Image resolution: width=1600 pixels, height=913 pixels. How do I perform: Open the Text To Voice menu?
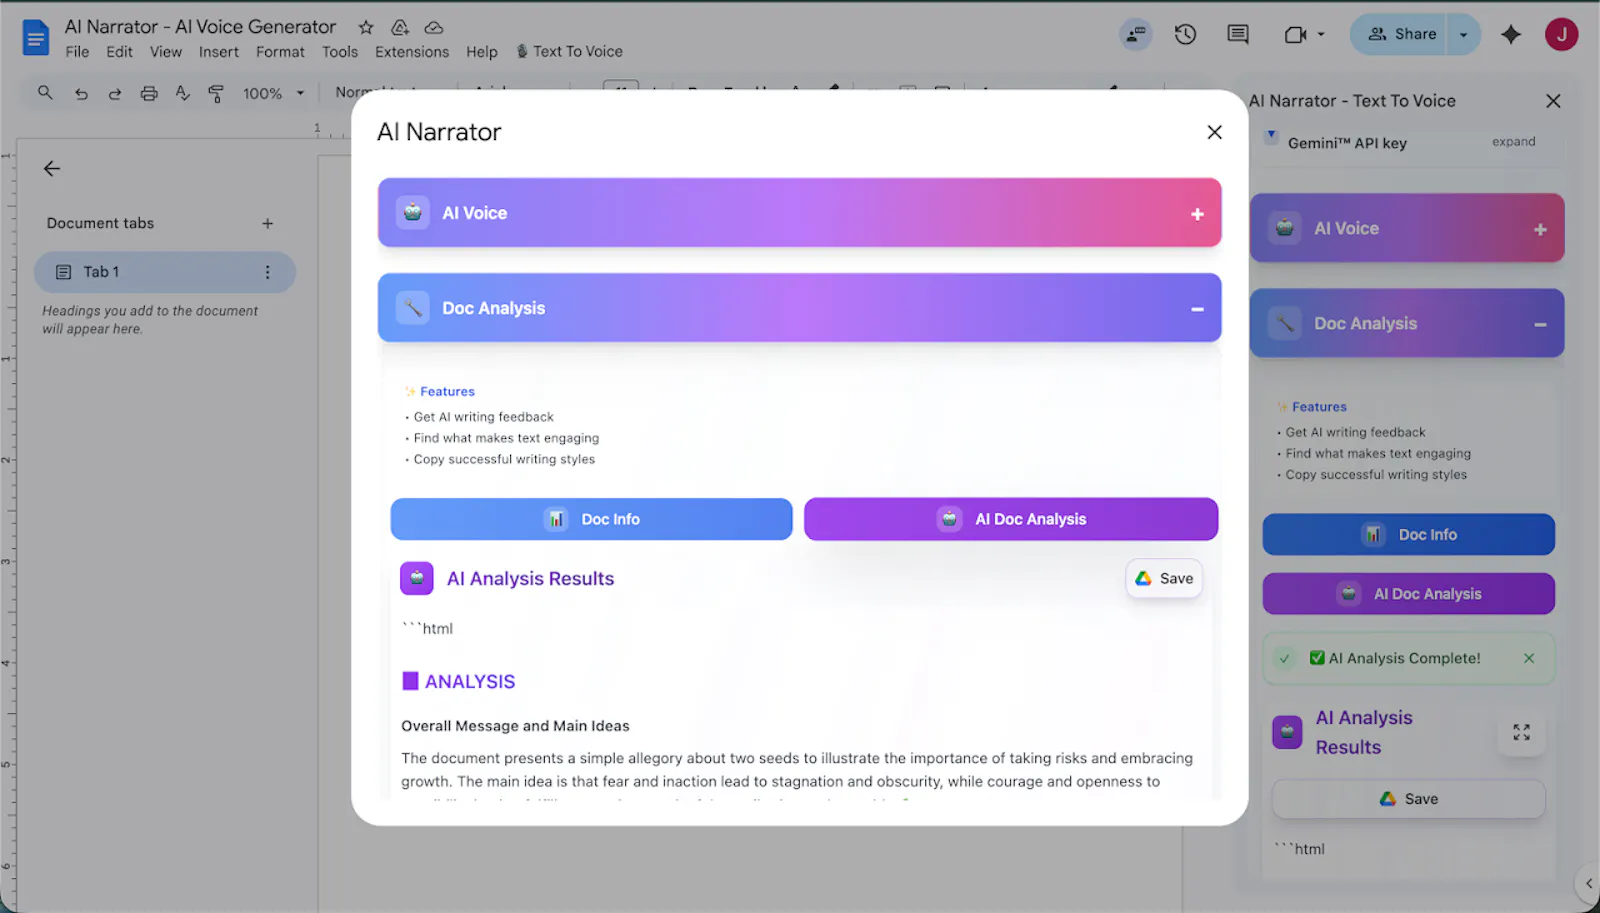569,52
